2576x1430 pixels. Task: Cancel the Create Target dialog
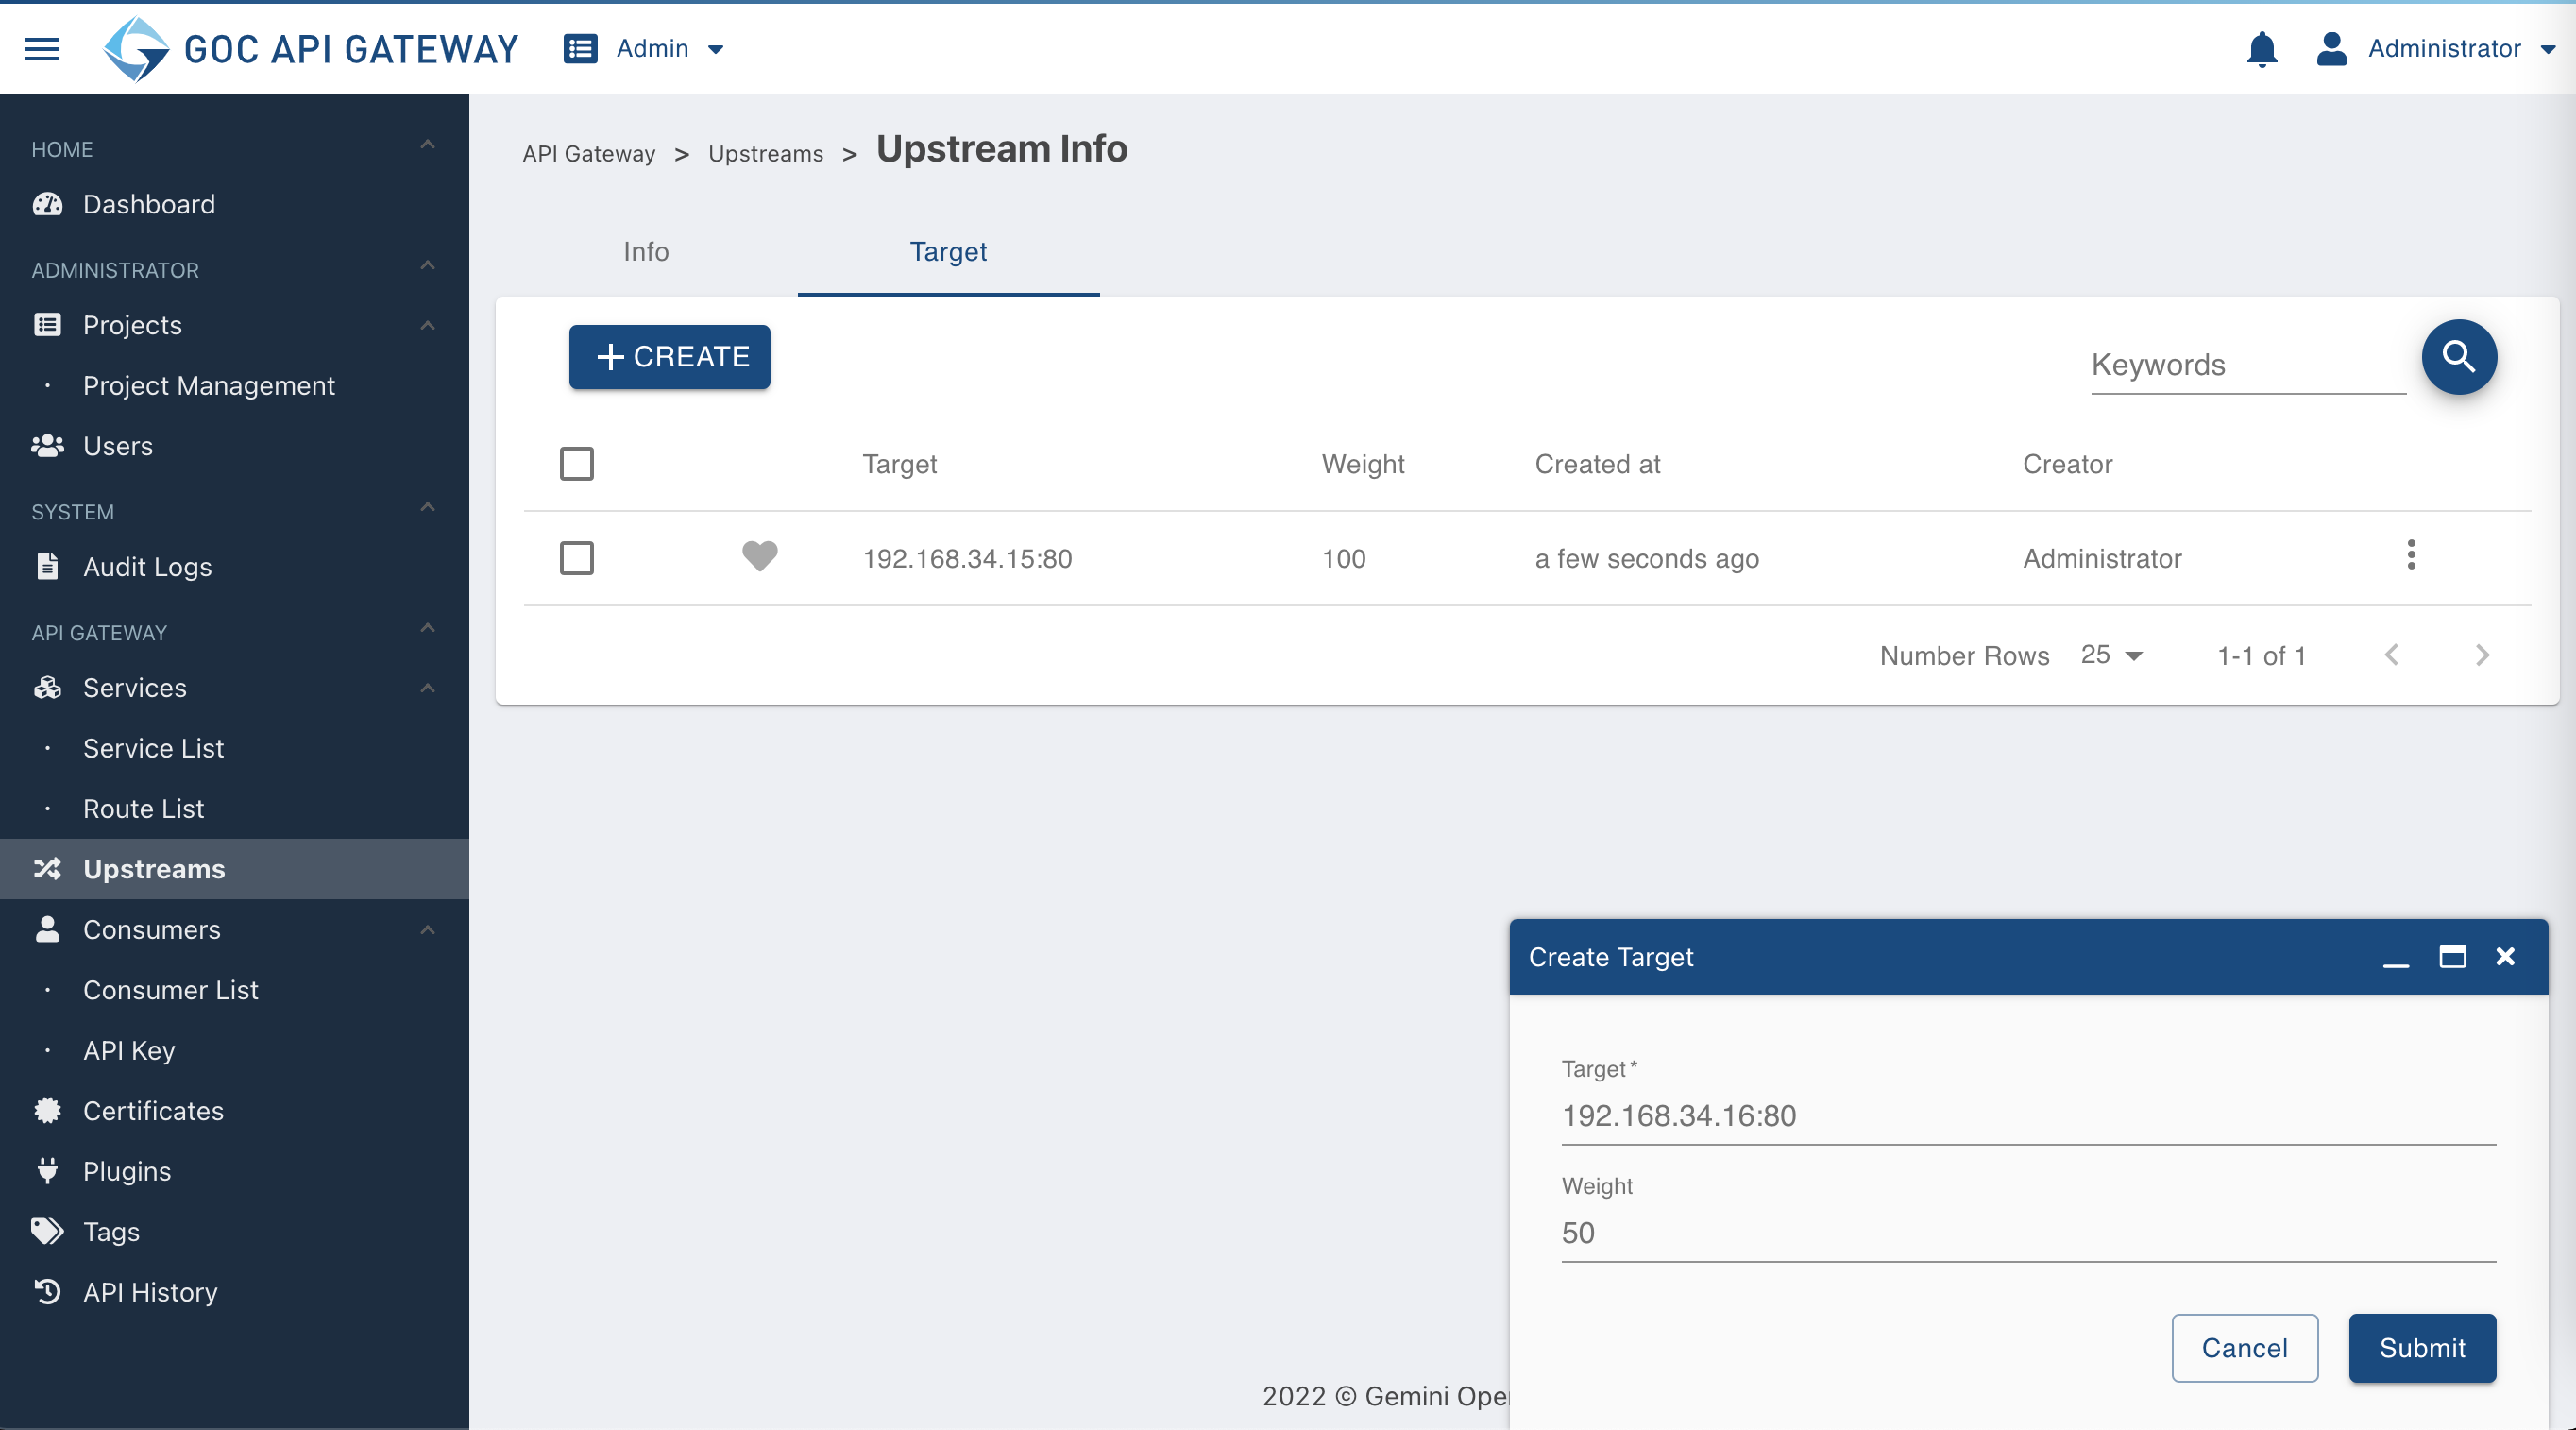2244,1347
